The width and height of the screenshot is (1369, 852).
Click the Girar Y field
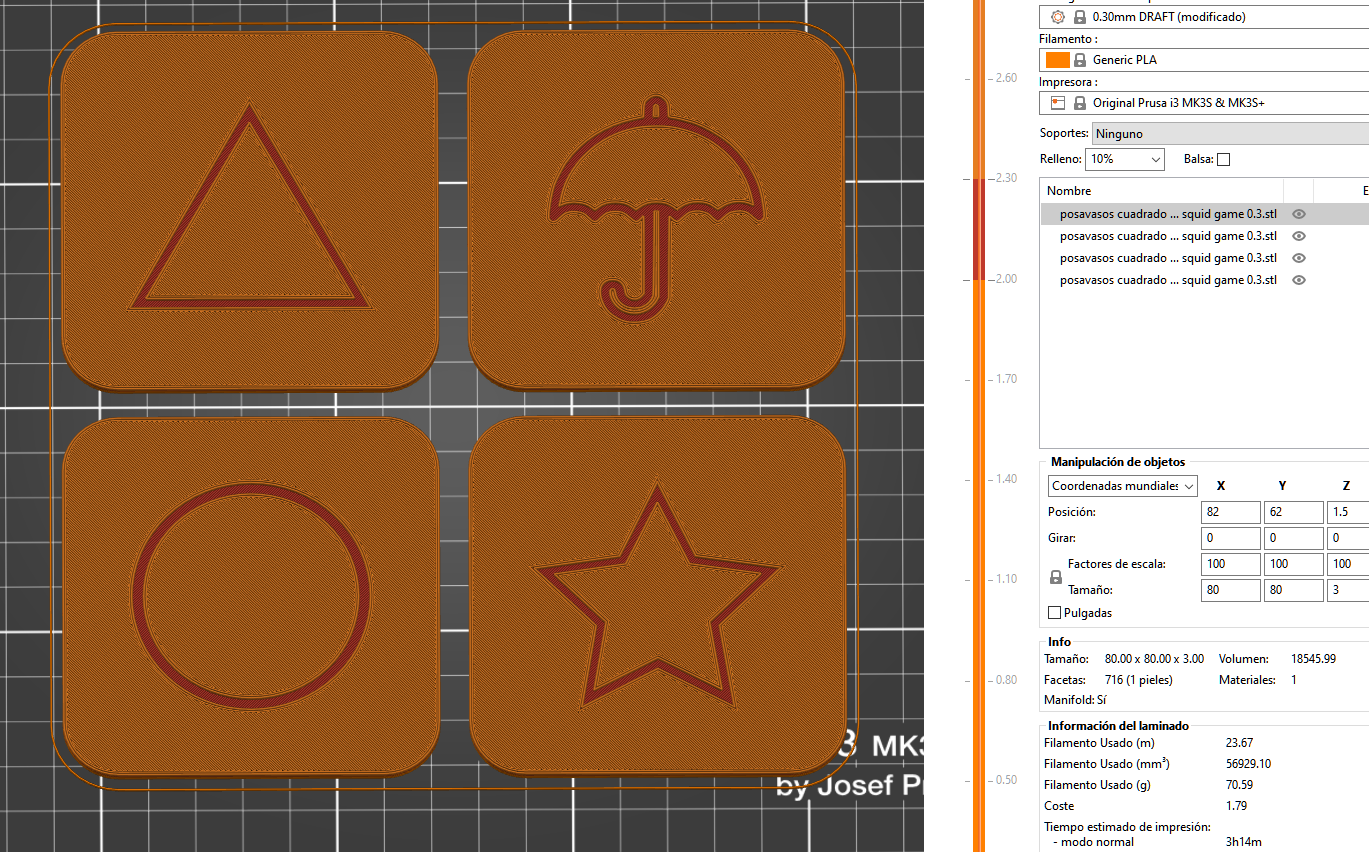click(1293, 538)
